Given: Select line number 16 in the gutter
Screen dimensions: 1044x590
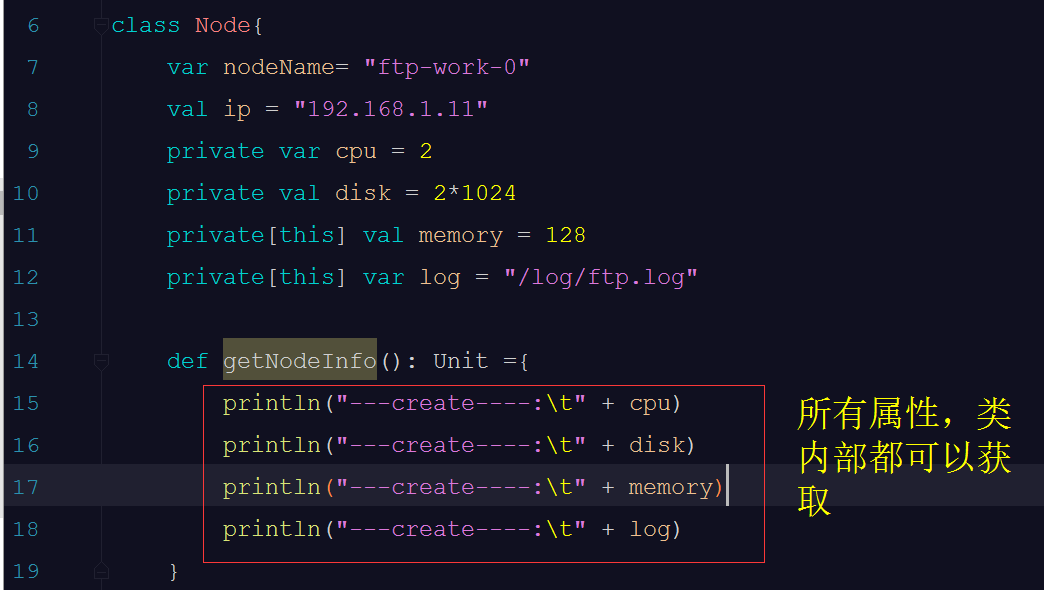Looking at the screenshot, I should 26,445.
